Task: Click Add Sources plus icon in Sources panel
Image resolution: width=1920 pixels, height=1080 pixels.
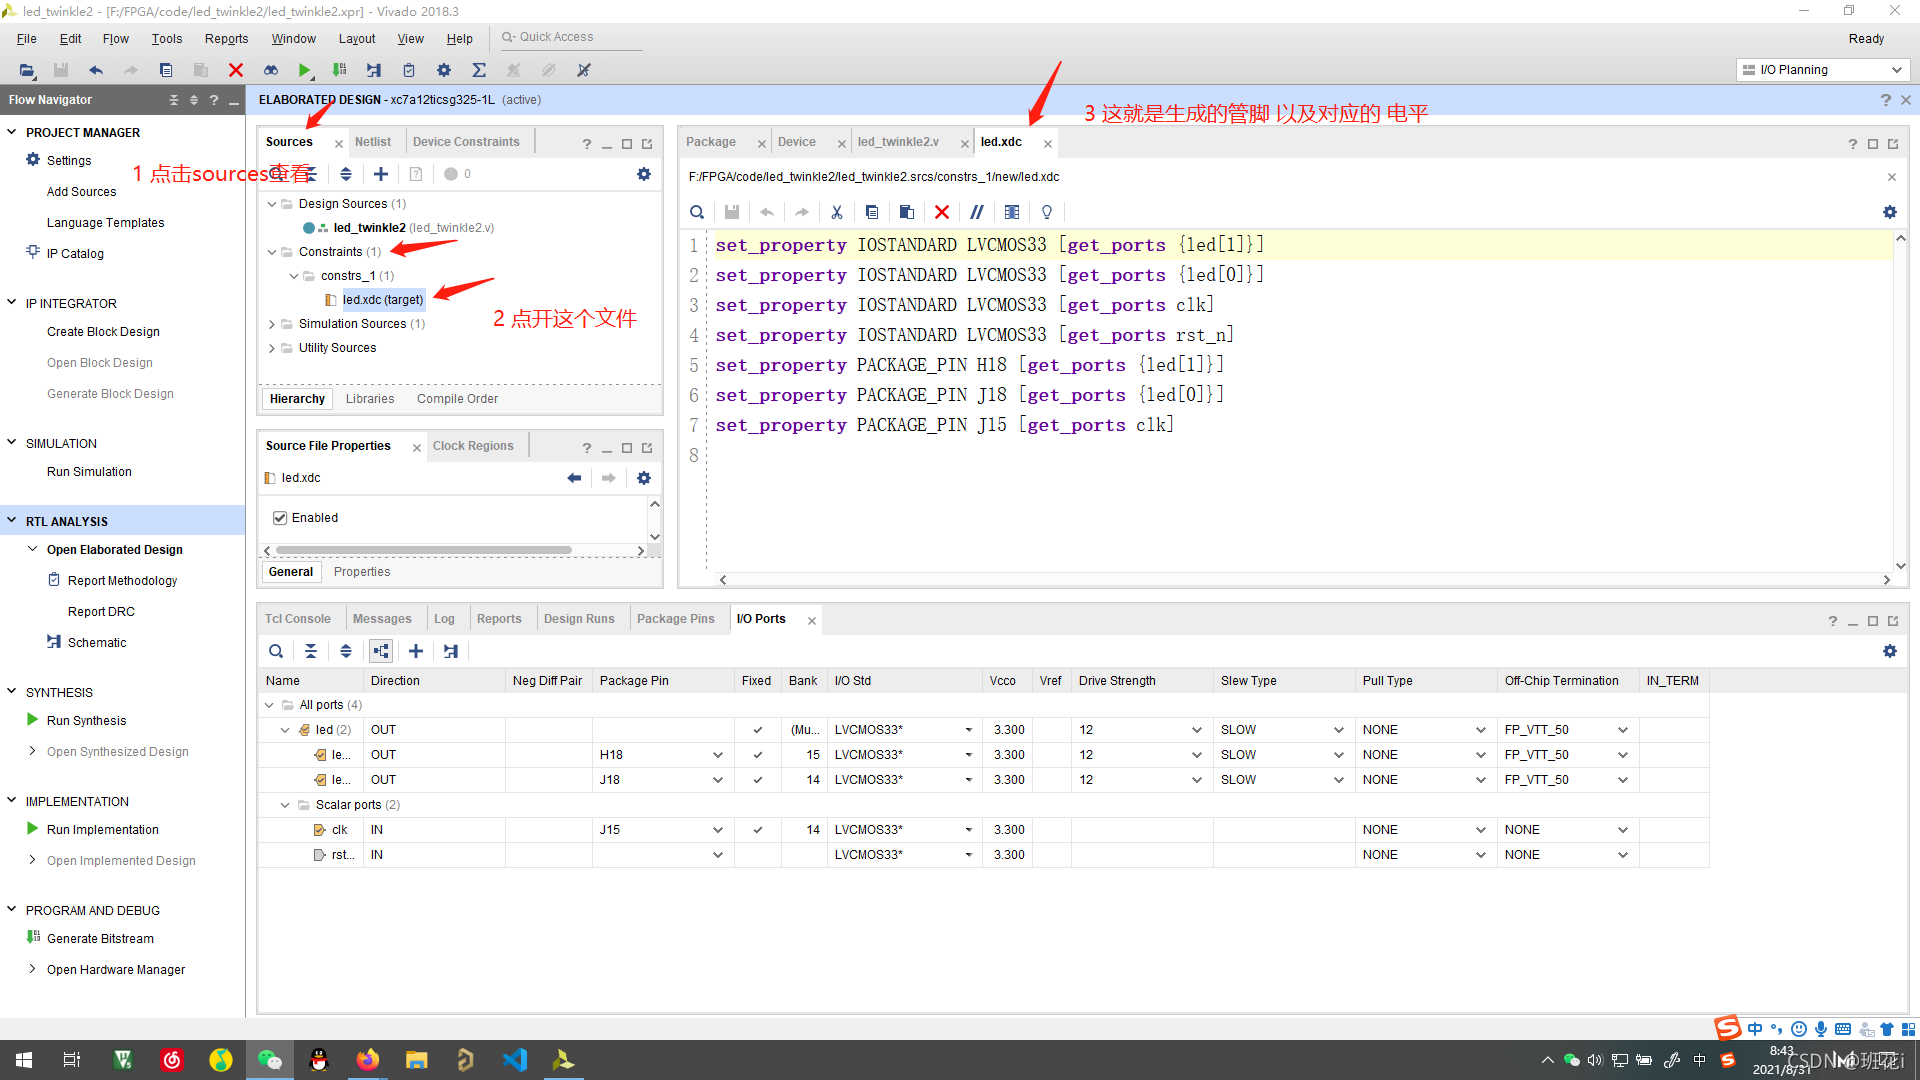Action: point(381,174)
